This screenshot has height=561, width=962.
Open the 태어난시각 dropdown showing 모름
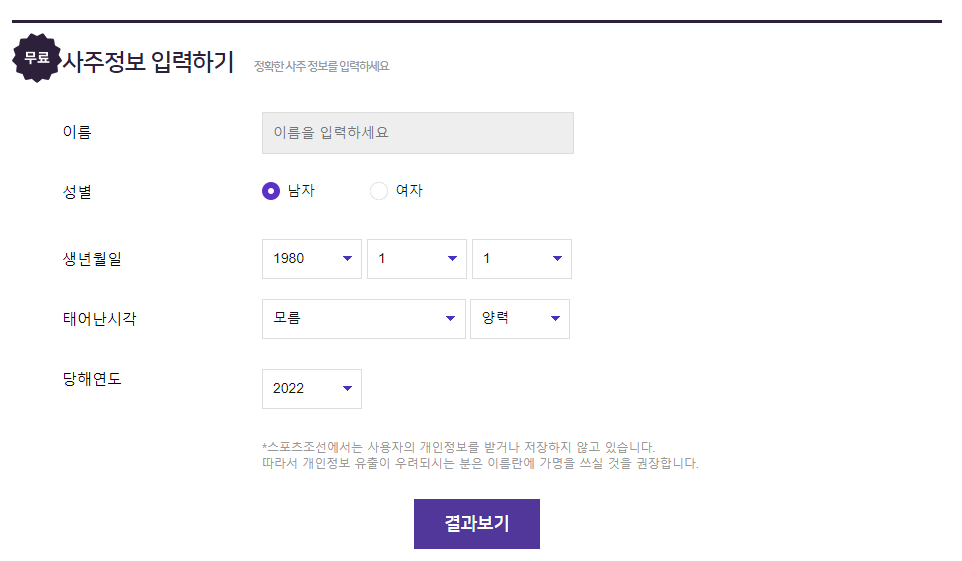364,319
